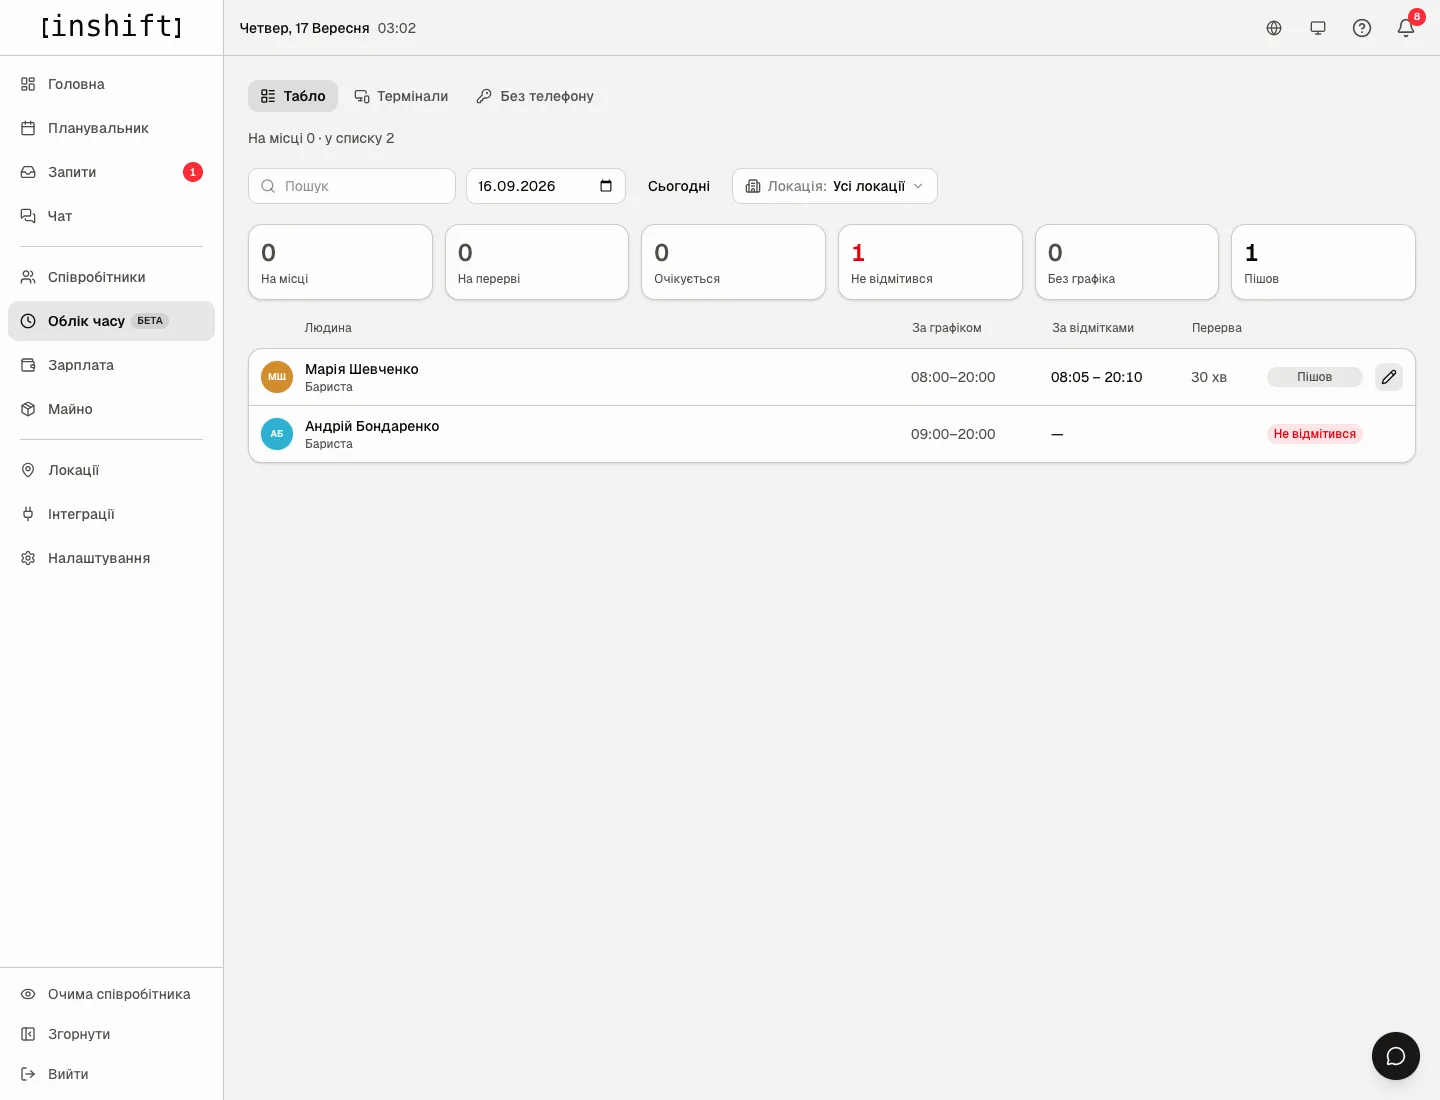Filter by Не відмітився card
Image resolution: width=1440 pixels, height=1100 pixels.
pyautogui.click(x=930, y=262)
